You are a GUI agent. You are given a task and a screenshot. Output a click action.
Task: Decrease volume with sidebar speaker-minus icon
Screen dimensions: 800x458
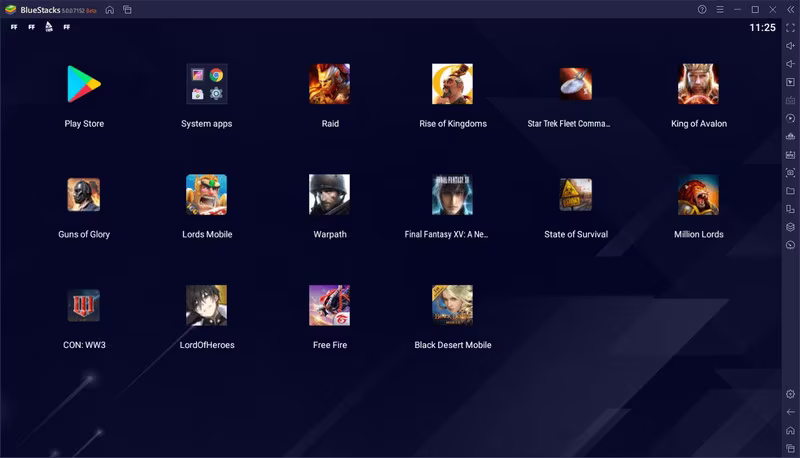790,64
